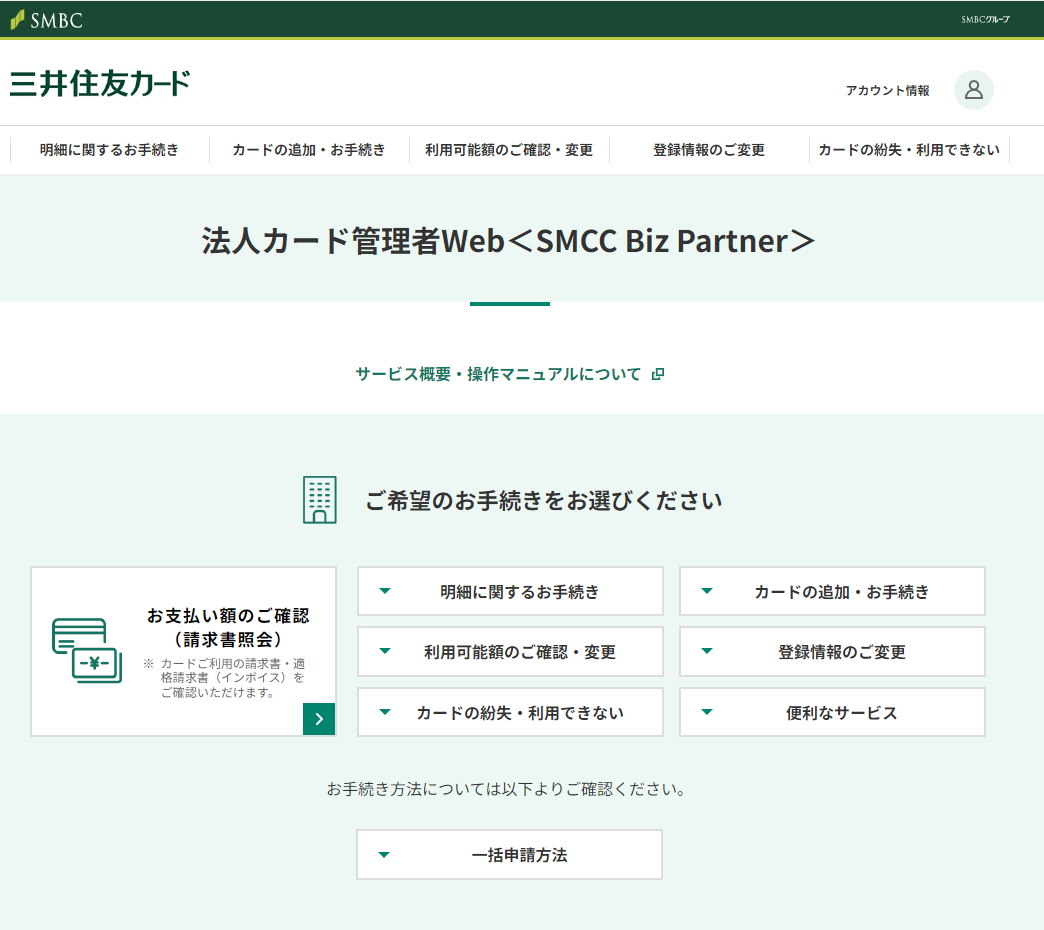Screen dimensions: 1044x930
Task: Open サービス概要・操作マニュアルについて link
Action: point(498,374)
